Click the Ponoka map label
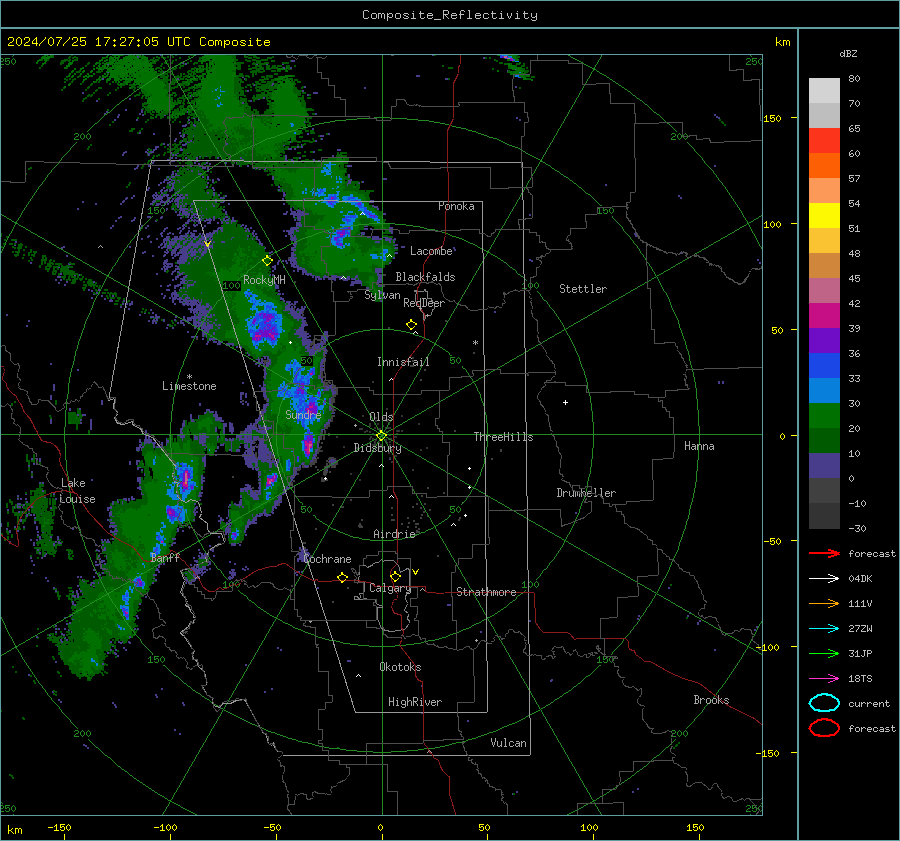The image size is (900, 841). point(456,206)
